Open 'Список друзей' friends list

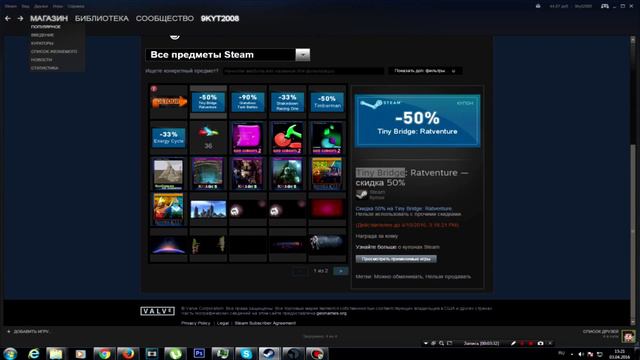coord(601,332)
